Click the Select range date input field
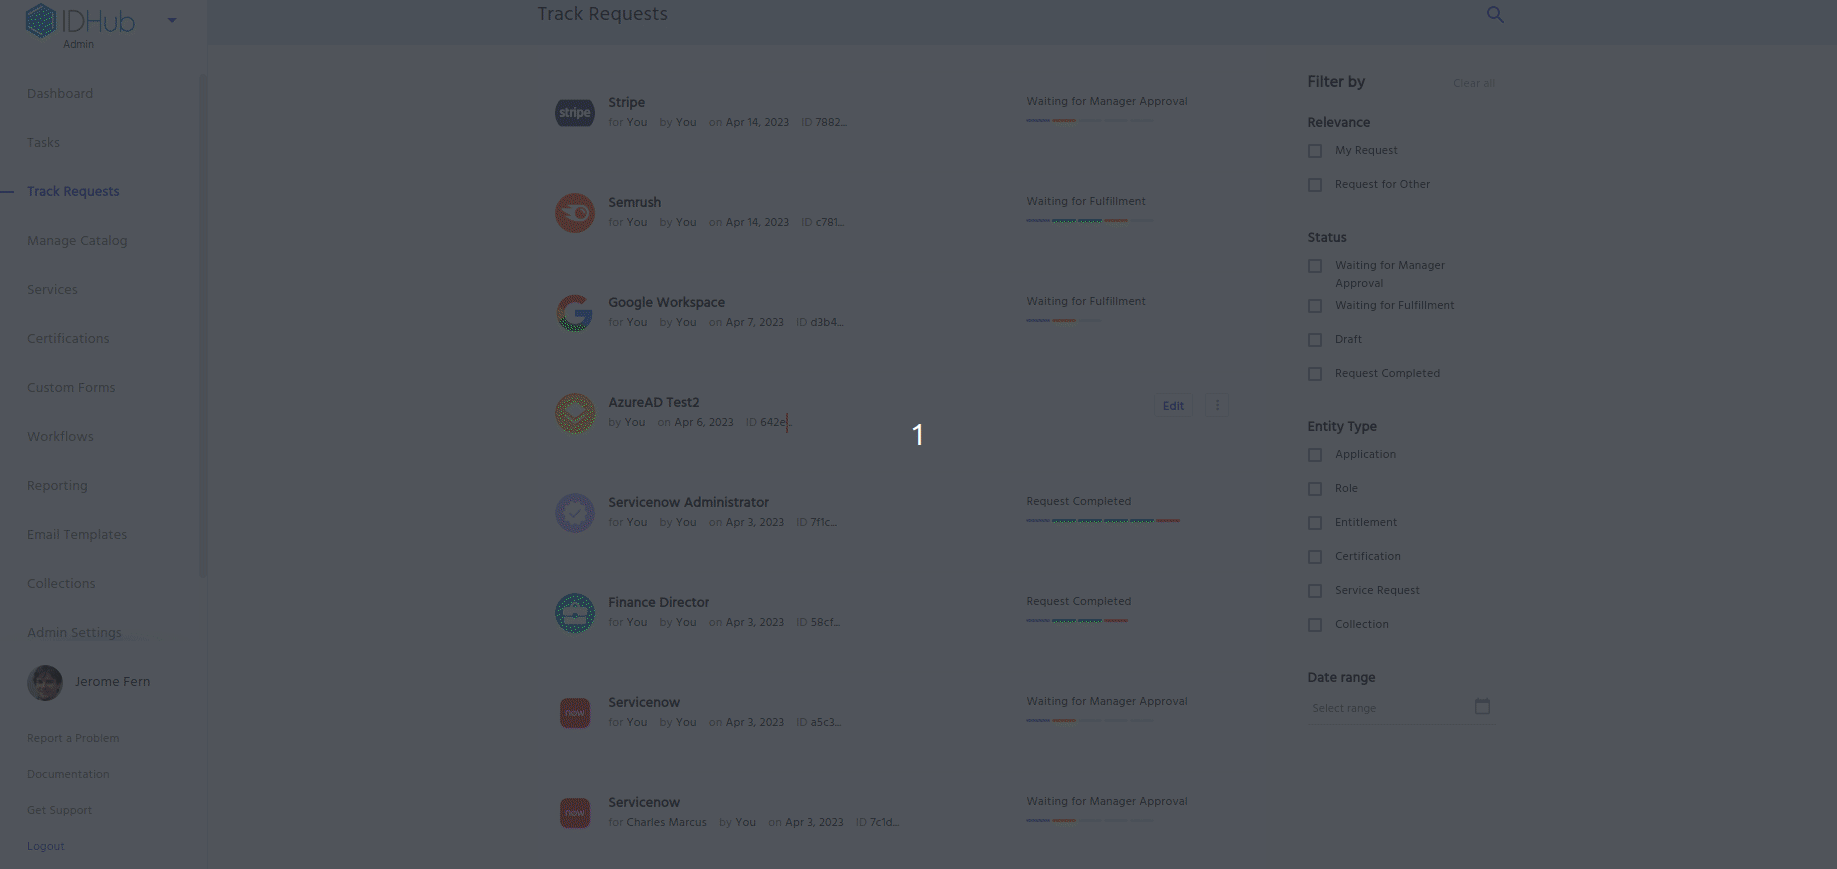 [x=1385, y=708]
